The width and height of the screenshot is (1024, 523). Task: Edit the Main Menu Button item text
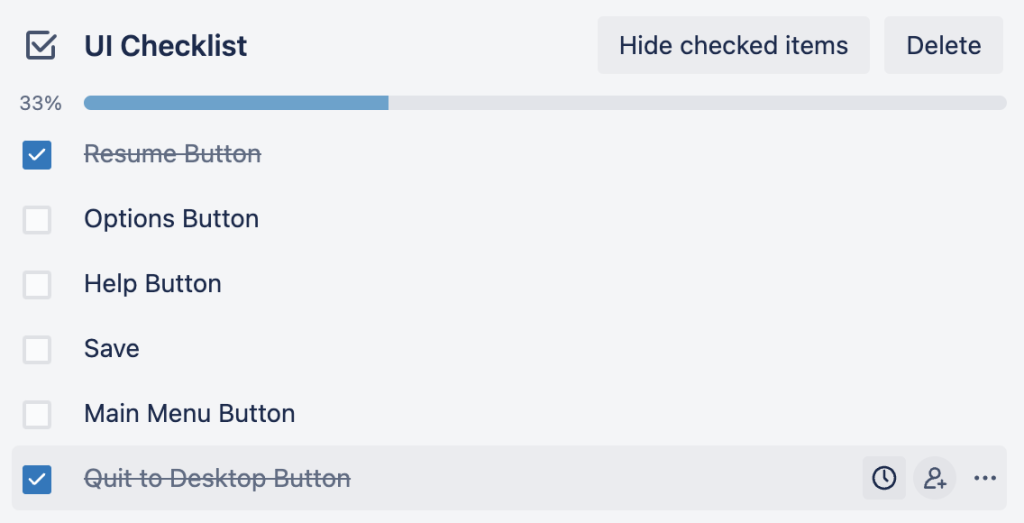click(x=189, y=414)
